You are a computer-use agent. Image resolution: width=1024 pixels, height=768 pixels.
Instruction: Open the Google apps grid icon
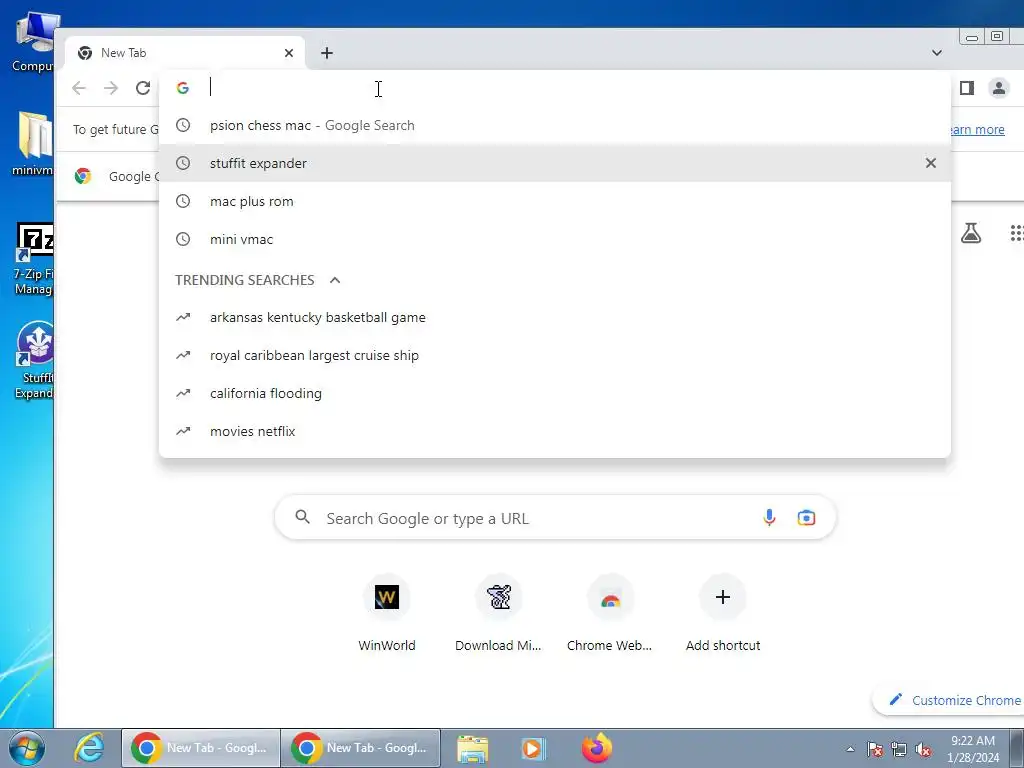(x=1017, y=232)
